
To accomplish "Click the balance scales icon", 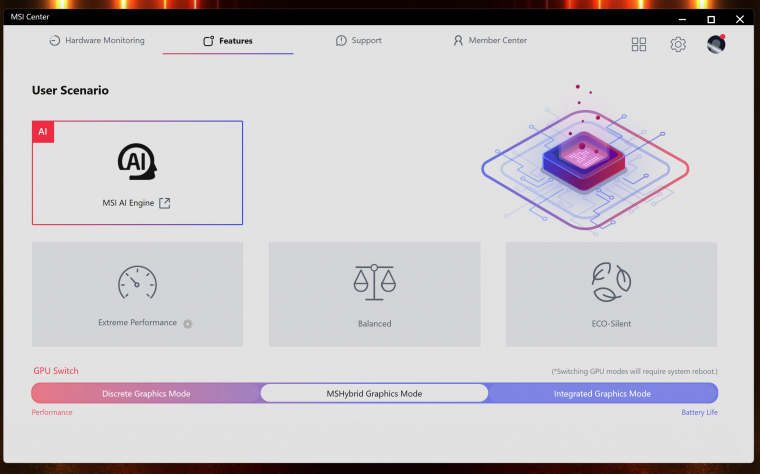I will click(374, 282).
